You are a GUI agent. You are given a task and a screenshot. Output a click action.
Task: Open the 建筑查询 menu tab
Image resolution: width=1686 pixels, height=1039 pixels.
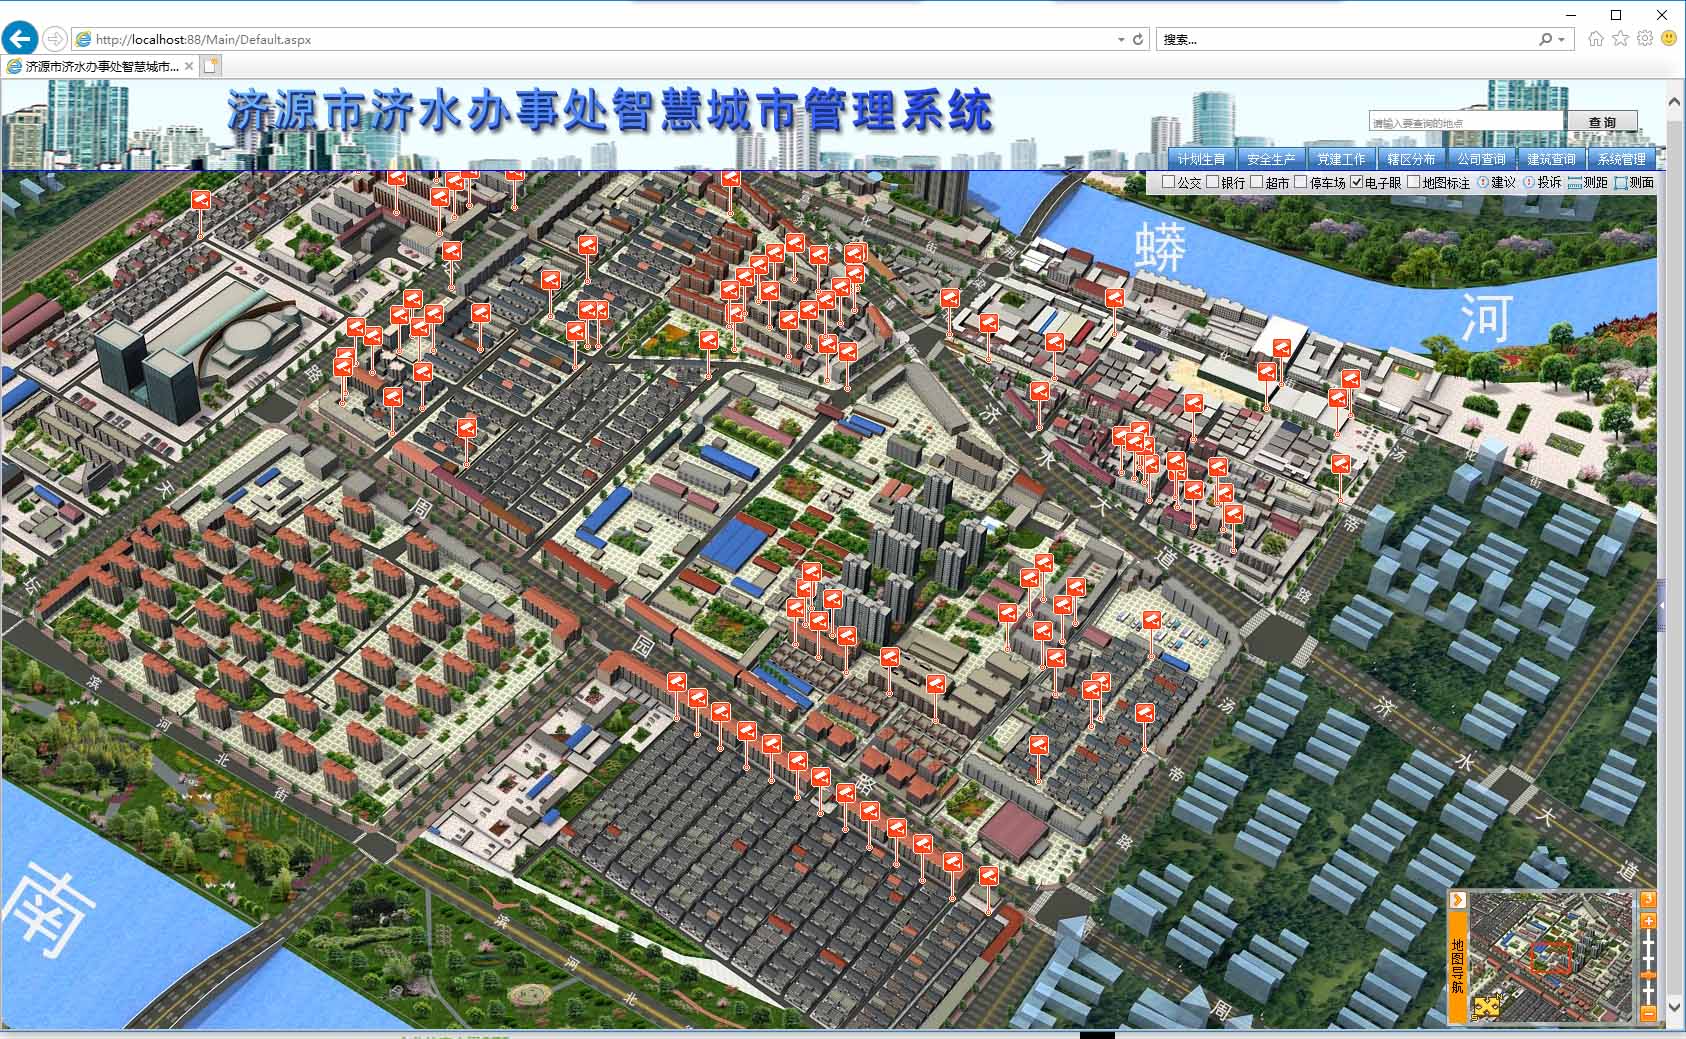(1551, 158)
